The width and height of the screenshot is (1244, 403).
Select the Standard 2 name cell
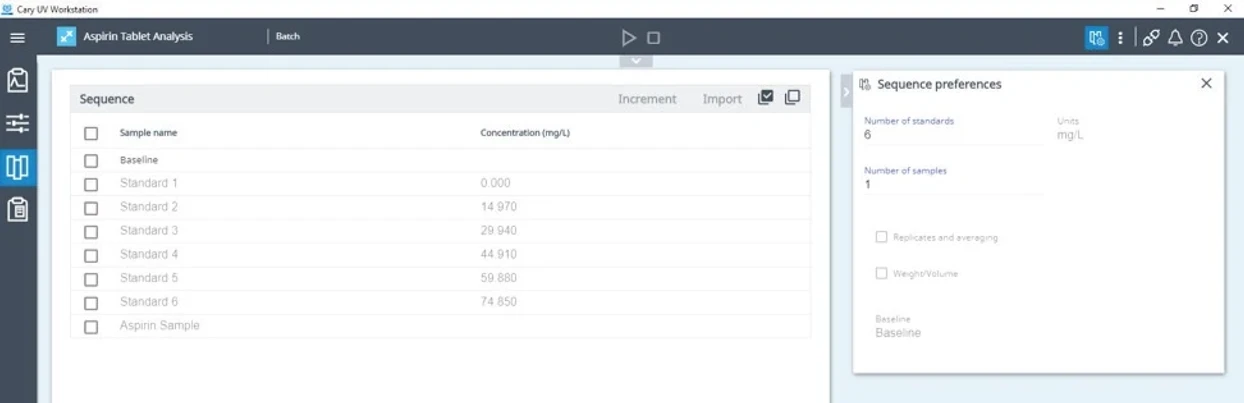point(149,207)
